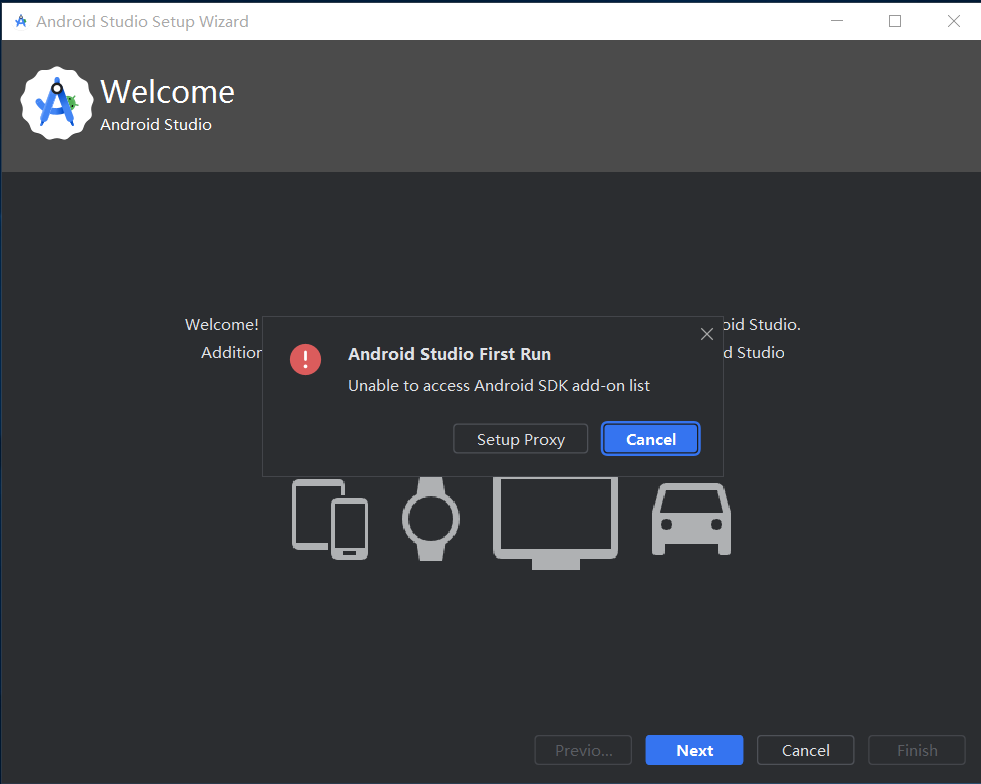Close the Setup Wizard window
981x784 pixels.
953,21
